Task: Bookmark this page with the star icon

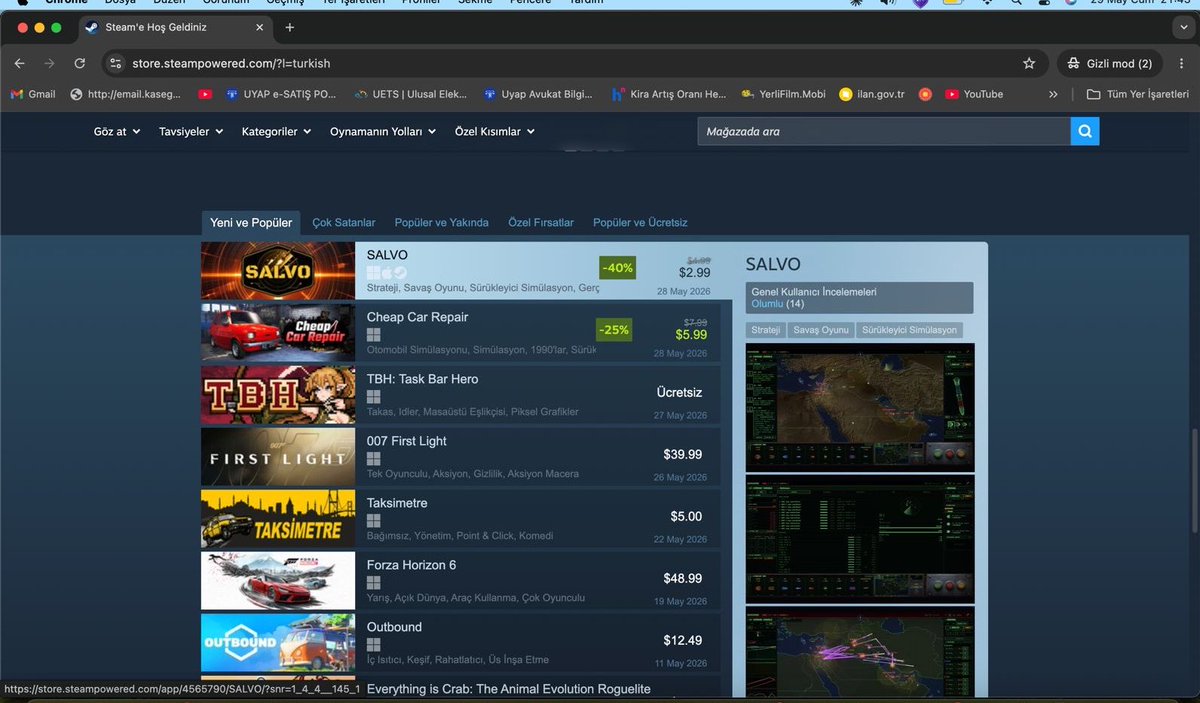Action: coord(1029,63)
